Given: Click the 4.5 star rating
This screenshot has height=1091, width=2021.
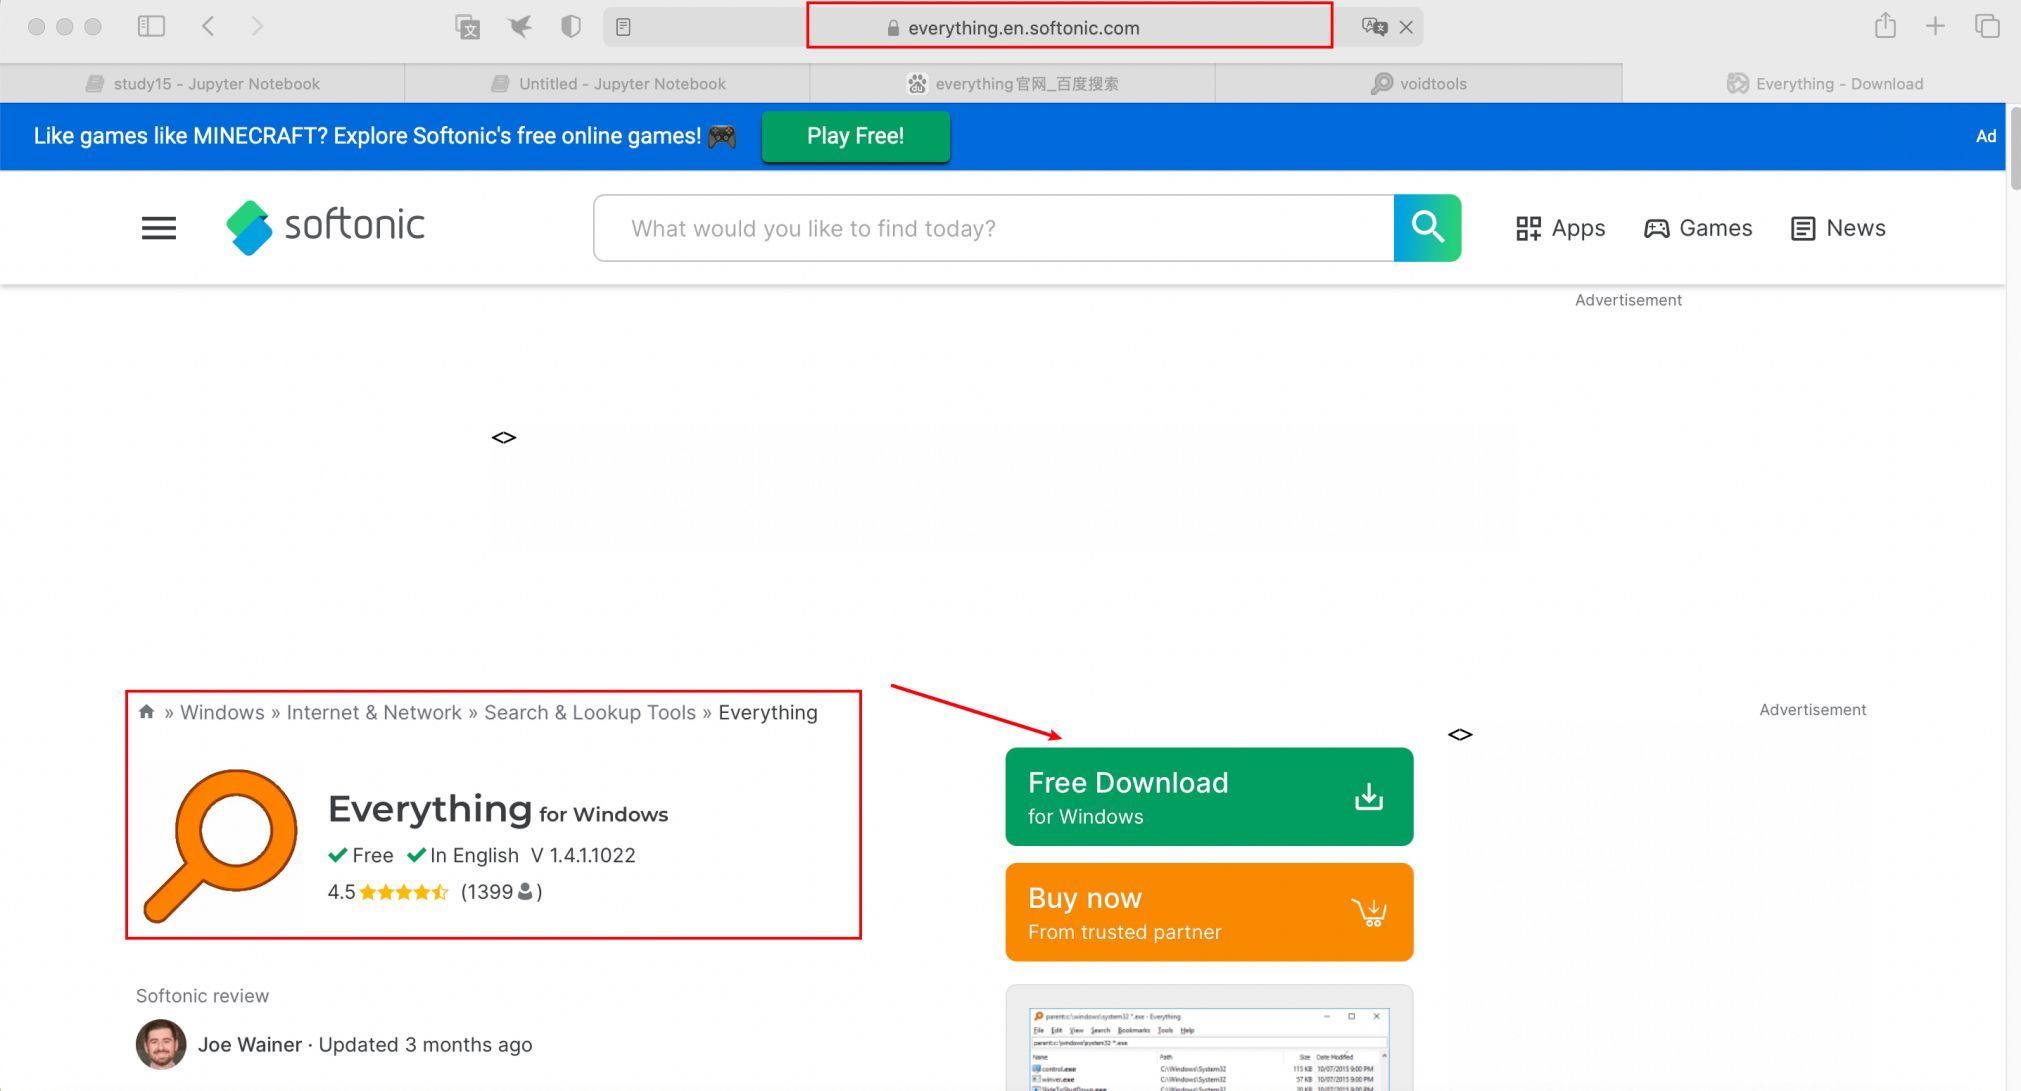Looking at the screenshot, I should [x=387, y=891].
